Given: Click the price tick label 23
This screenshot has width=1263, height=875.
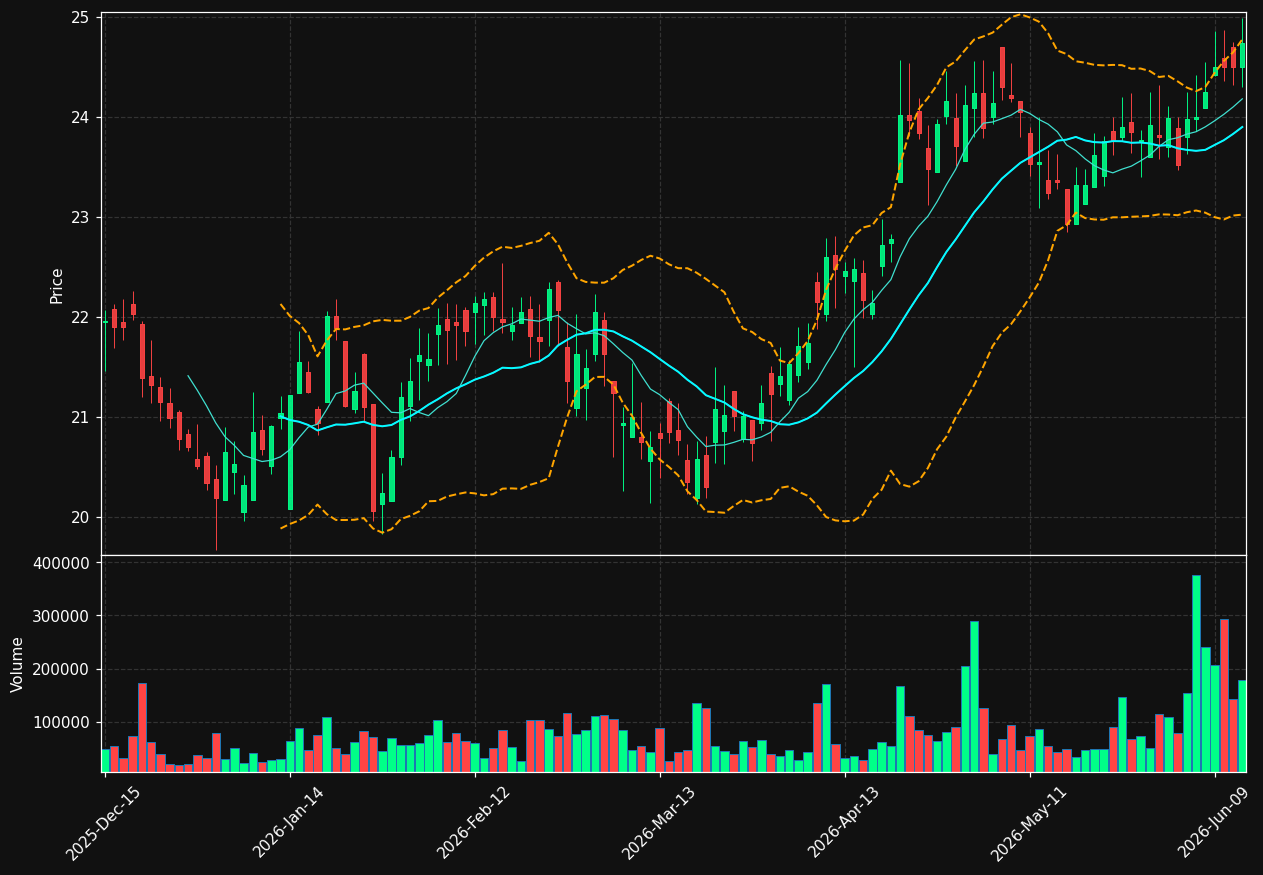Looking at the screenshot, I should point(80,218).
